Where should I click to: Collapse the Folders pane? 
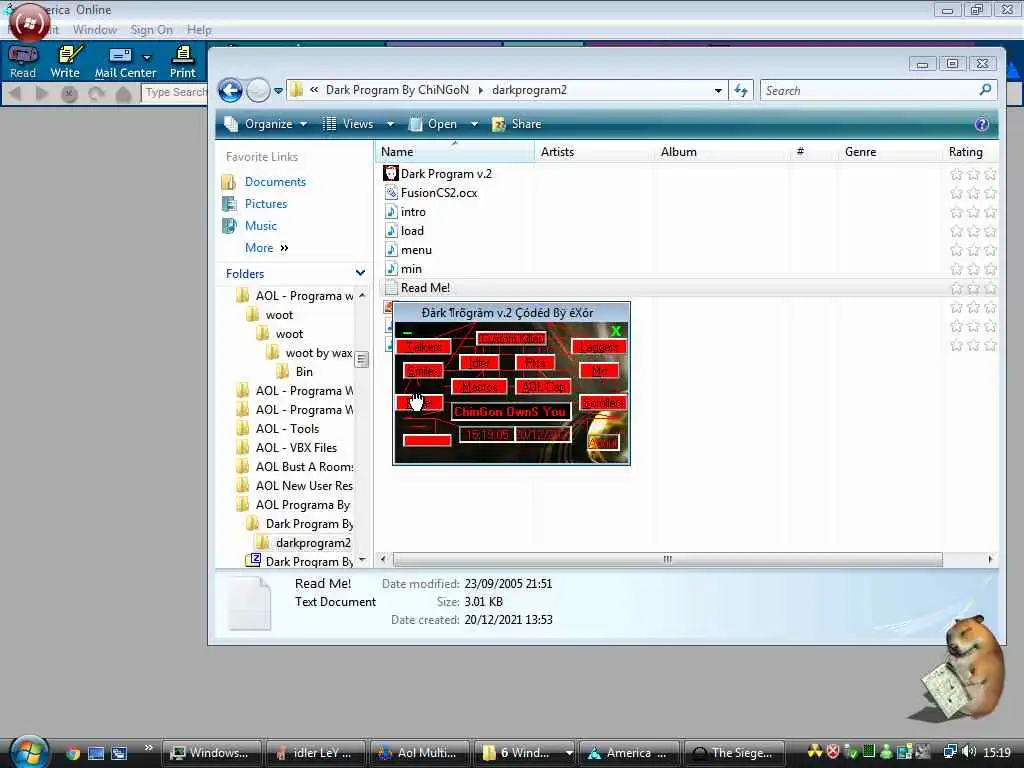coord(360,273)
